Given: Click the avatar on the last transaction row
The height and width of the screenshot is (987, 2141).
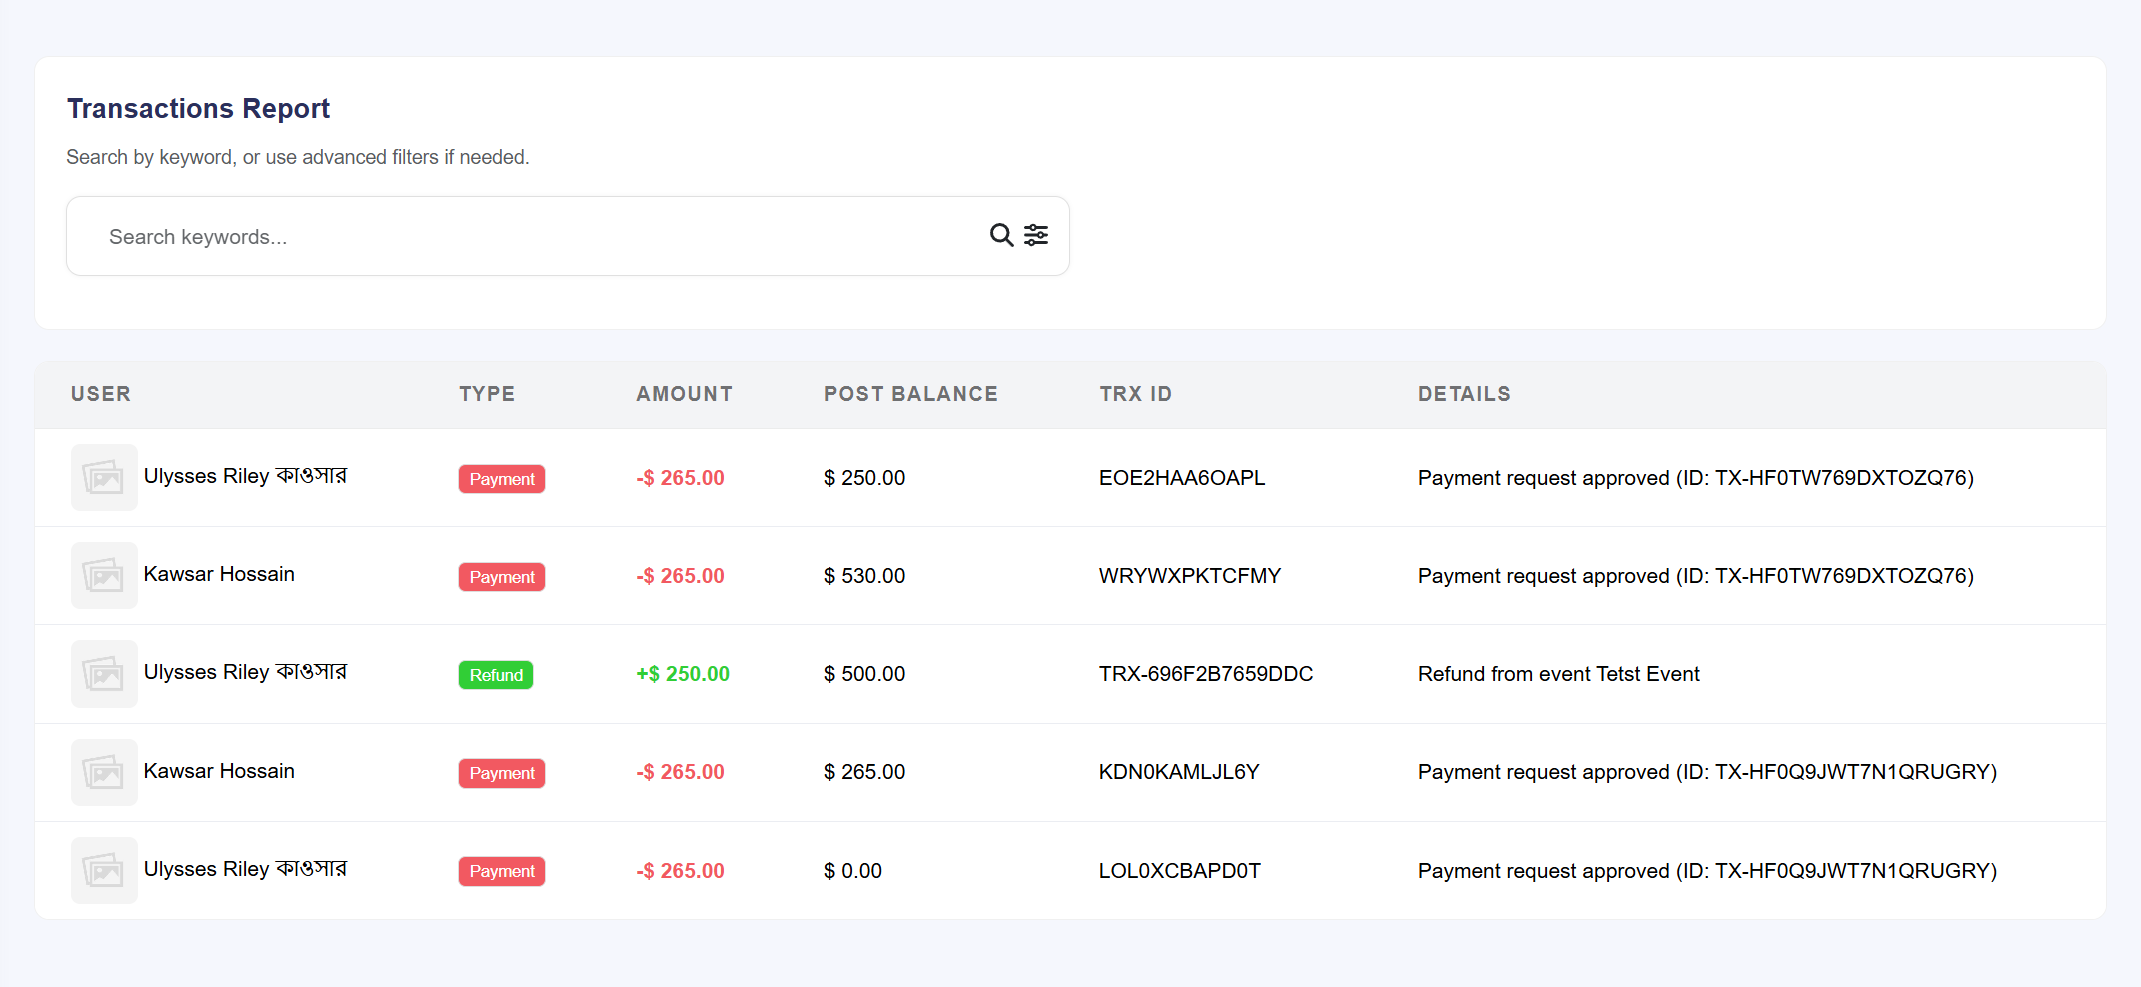Looking at the screenshot, I should [x=103, y=869].
